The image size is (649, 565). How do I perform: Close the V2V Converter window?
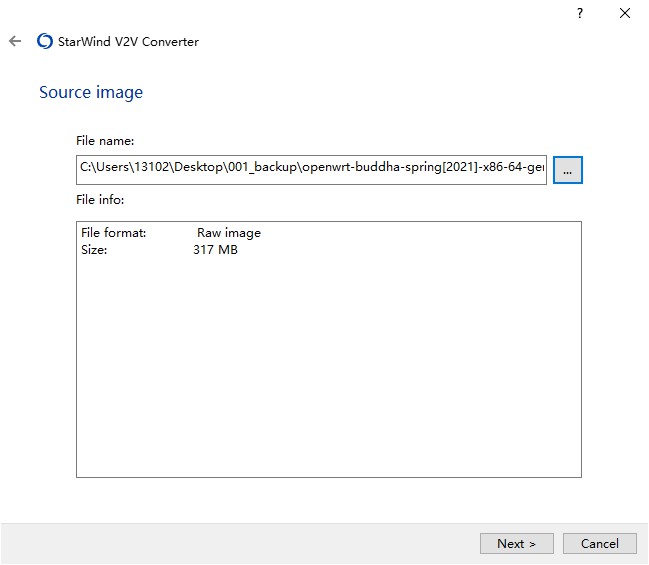625,13
